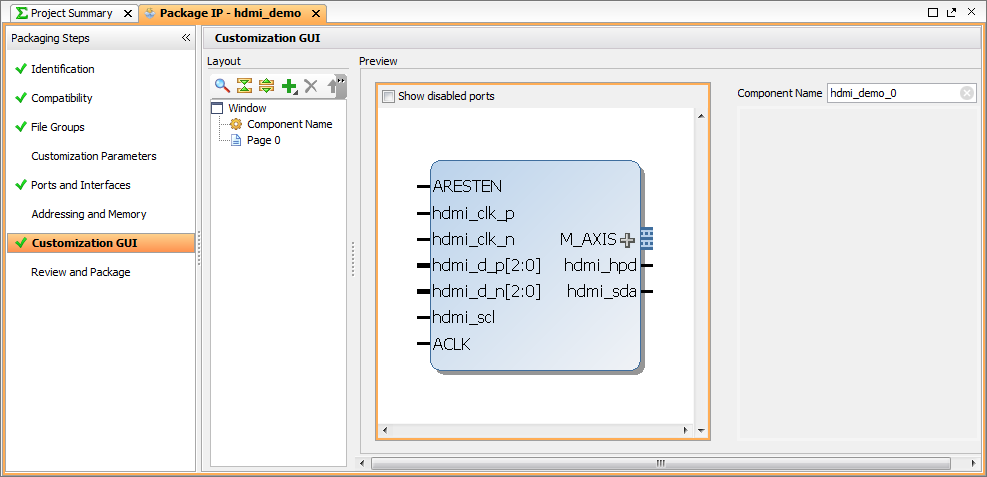This screenshot has width=987, height=477.
Task: Click the gear icon beside Component Name
Action: pos(236,124)
